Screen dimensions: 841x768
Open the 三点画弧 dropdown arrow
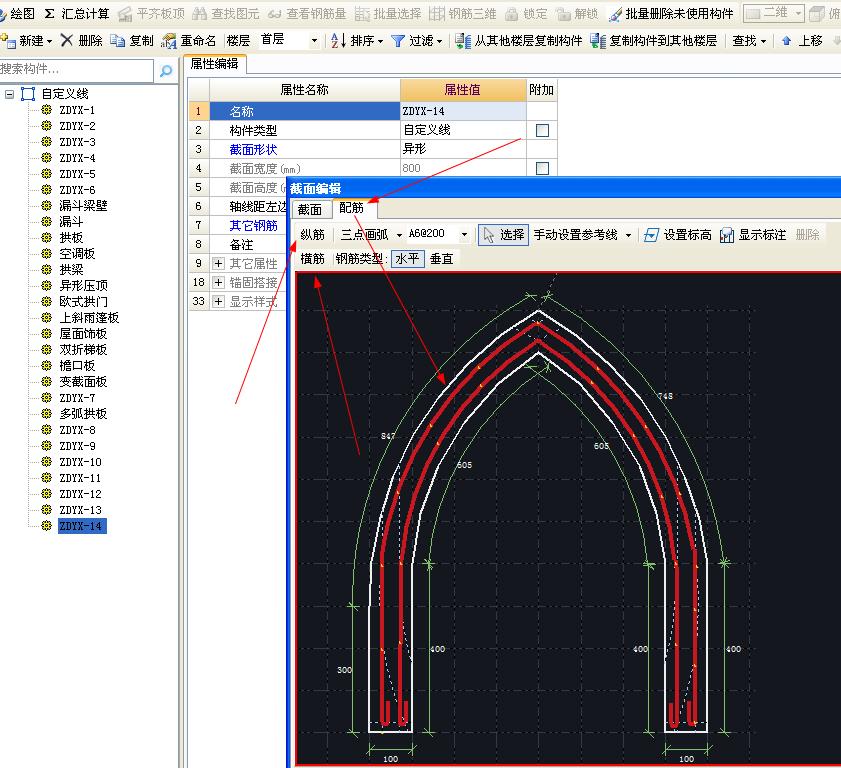pos(399,235)
